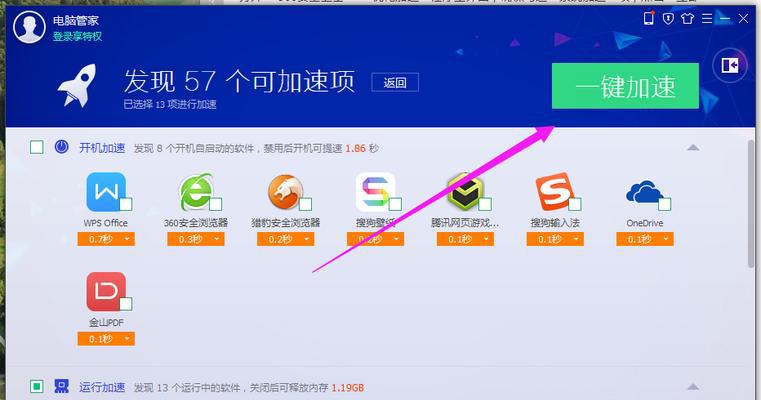Check the OneDrive item checkbox

664,204
